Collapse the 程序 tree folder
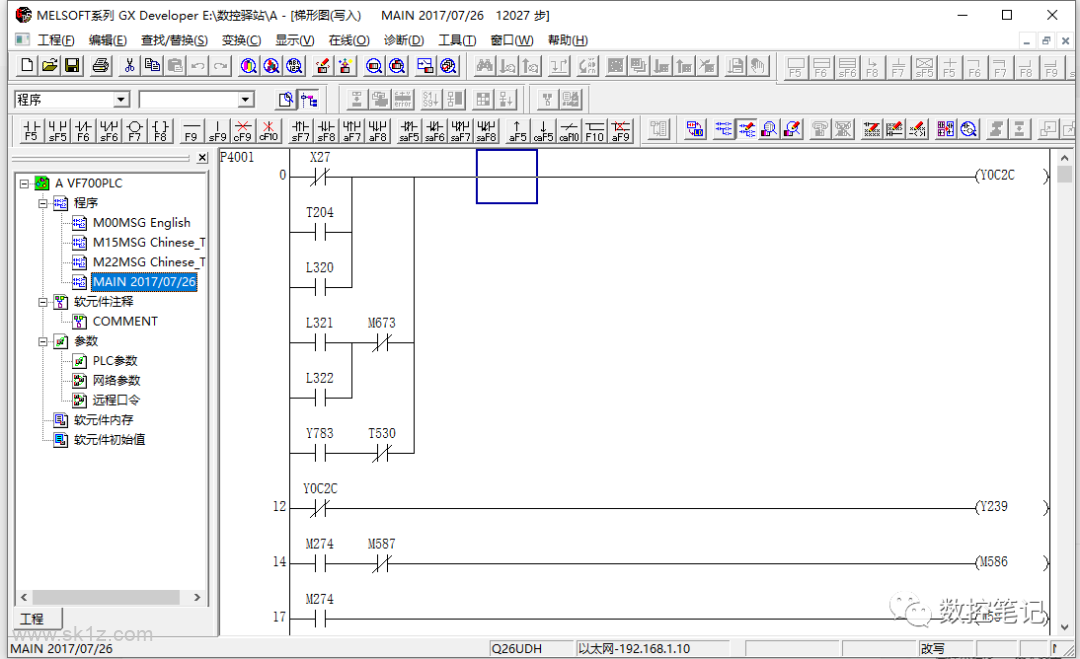 pos(43,203)
